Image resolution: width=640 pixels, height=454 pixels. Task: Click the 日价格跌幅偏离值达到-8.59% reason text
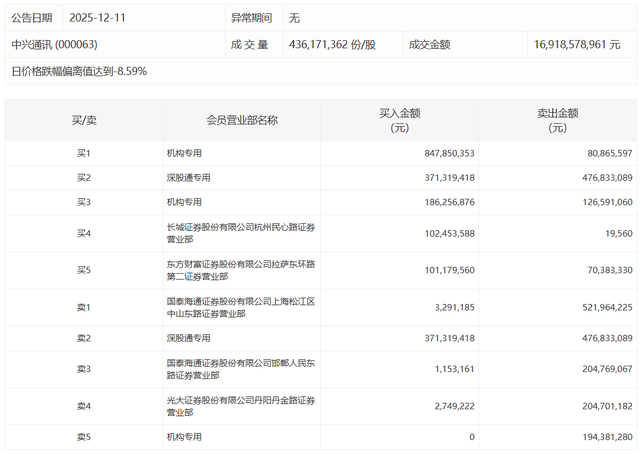(x=79, y=71)
